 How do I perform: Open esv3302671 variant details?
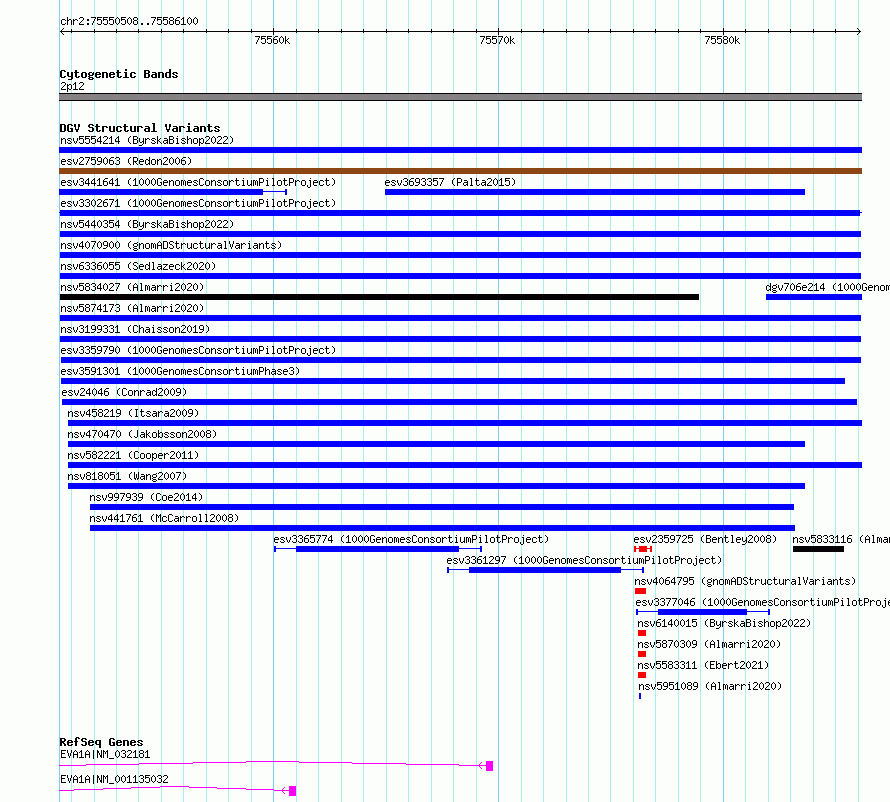pyautogui.click(x=198, y=203)
